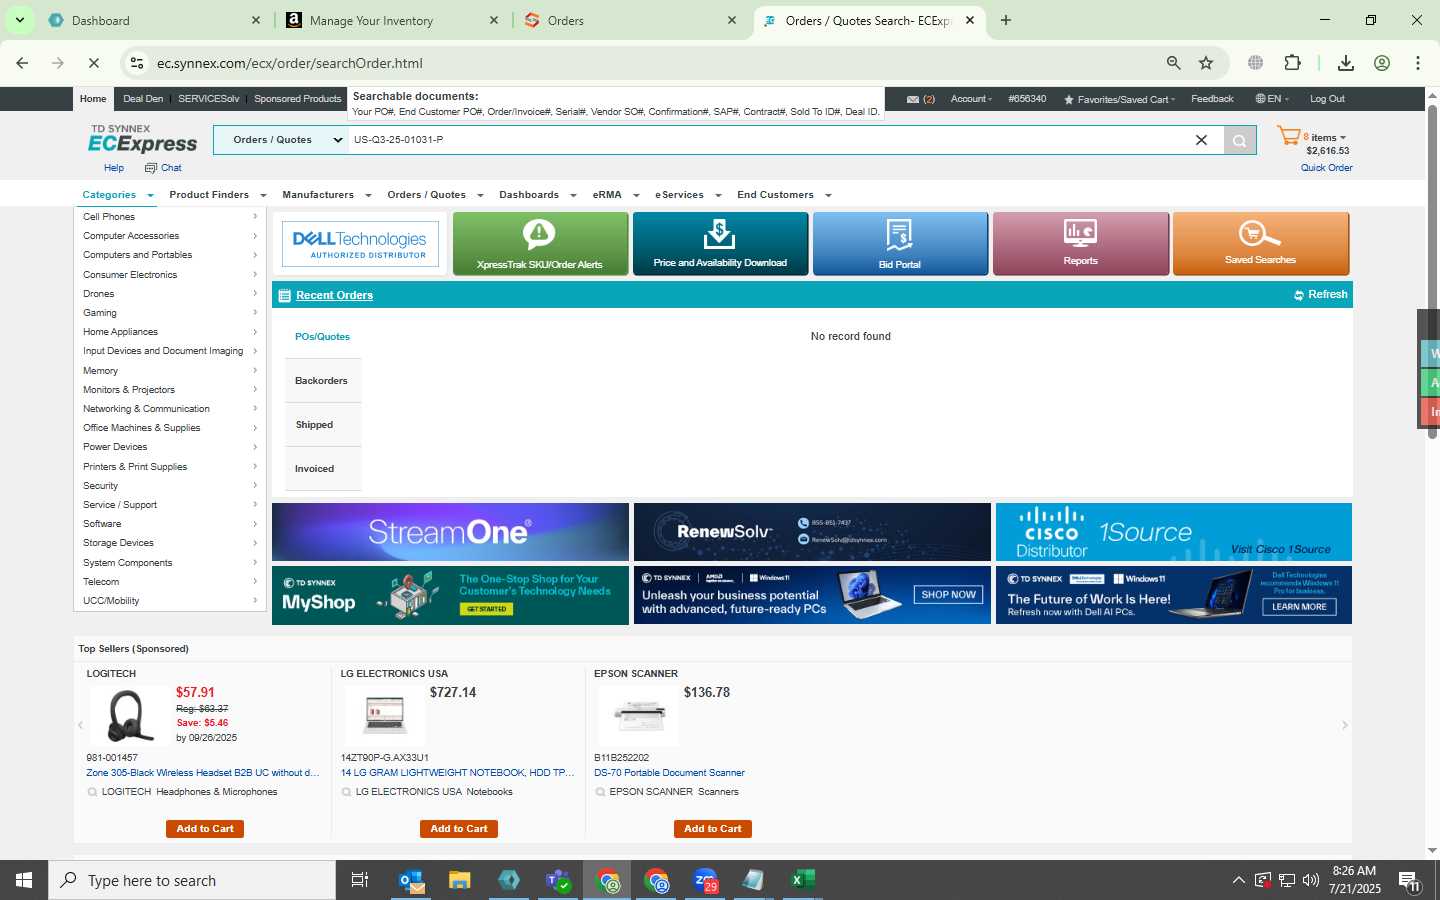Open Zoom app from the taskbar
The width and height of the screenshot is (1440, 900).
(x=705, y=880)
